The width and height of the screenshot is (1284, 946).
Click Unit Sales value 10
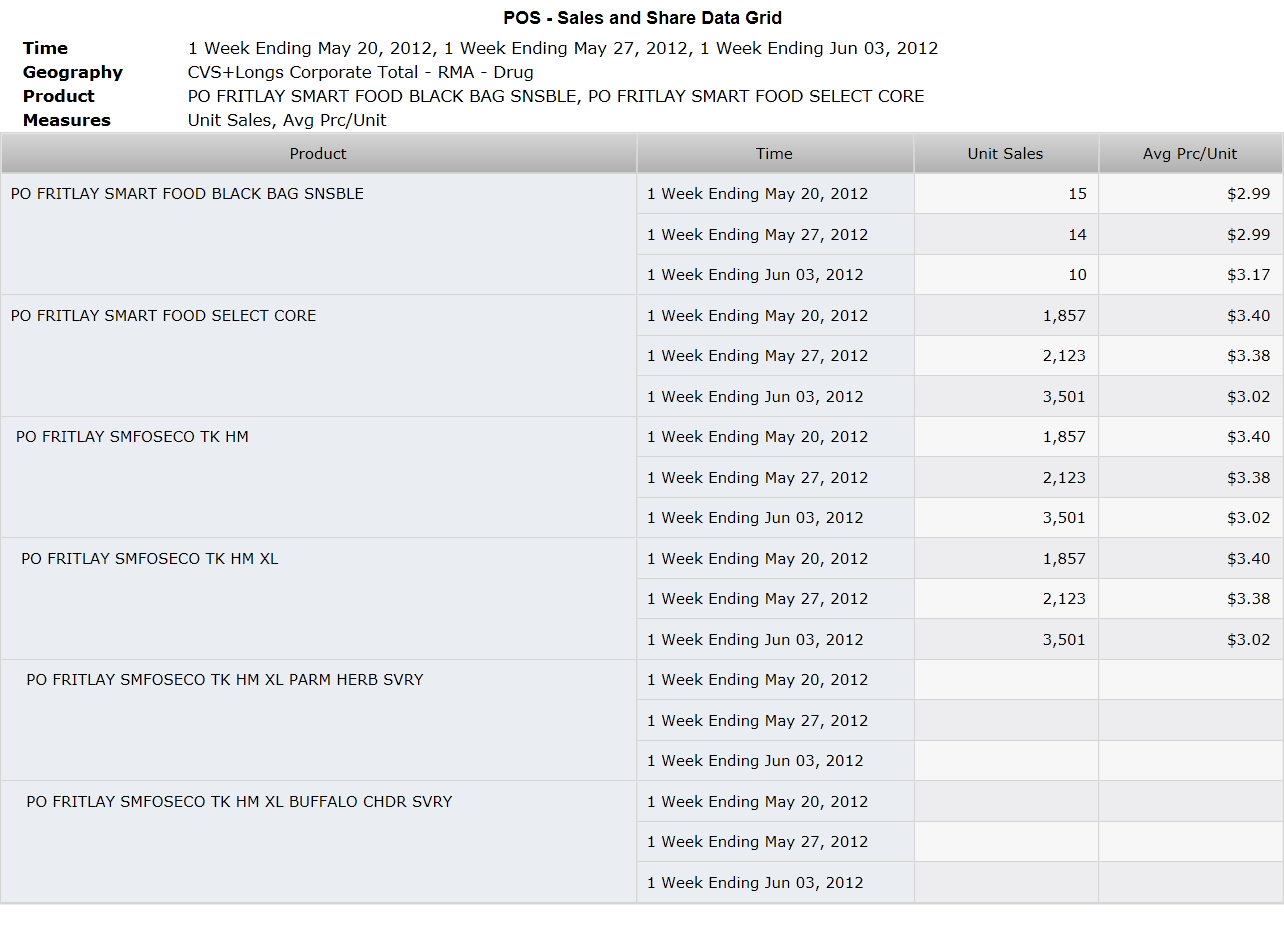coord(1006,275)
